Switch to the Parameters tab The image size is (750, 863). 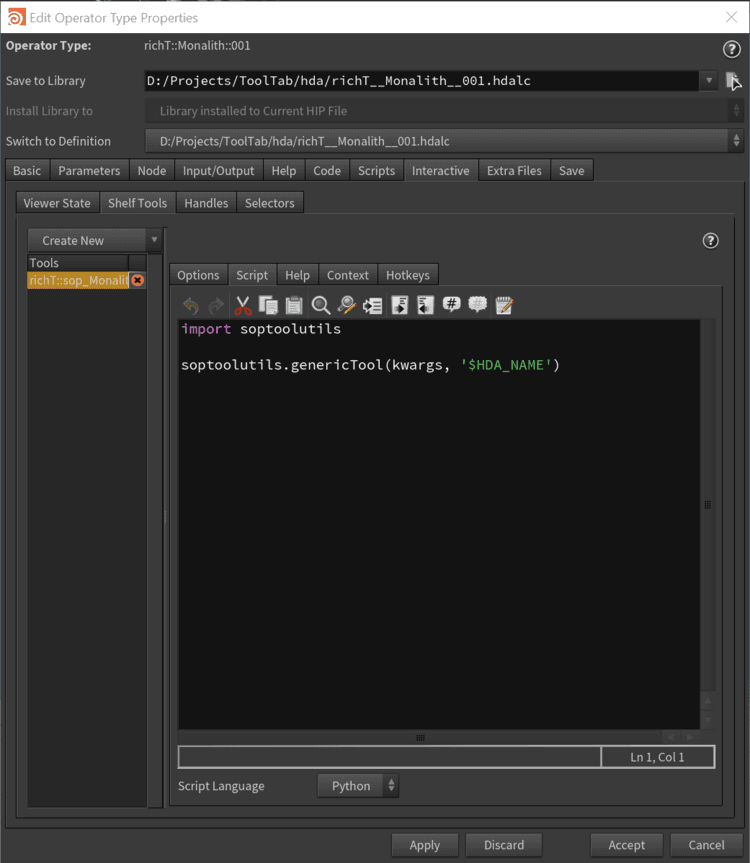[x=89, y=171]
